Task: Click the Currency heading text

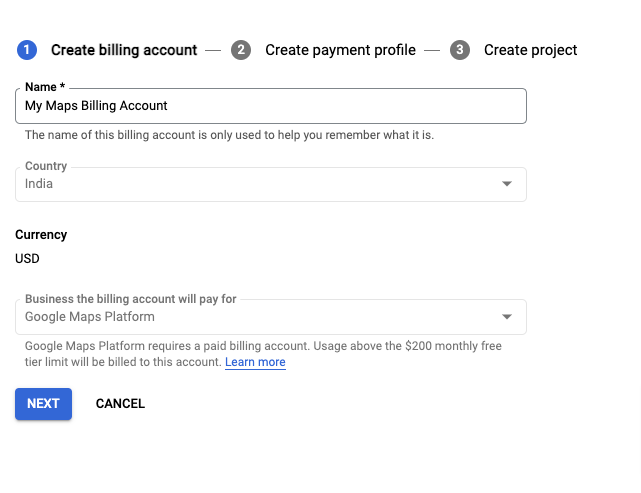Action: [x=41, y=235]
